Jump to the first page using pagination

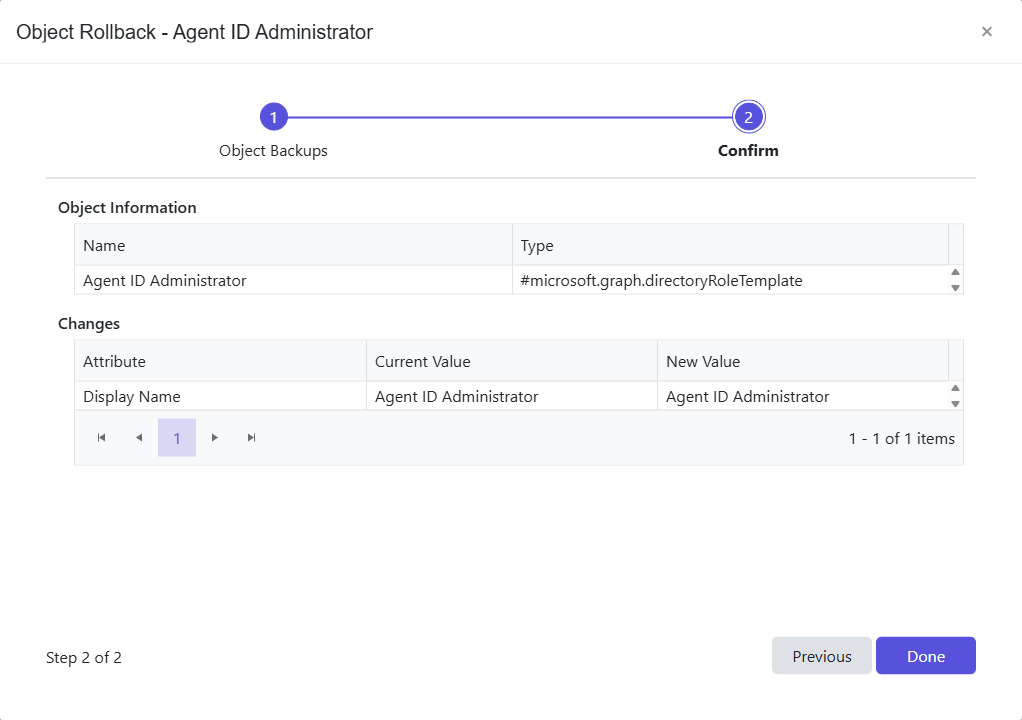(x=100, y=437)
